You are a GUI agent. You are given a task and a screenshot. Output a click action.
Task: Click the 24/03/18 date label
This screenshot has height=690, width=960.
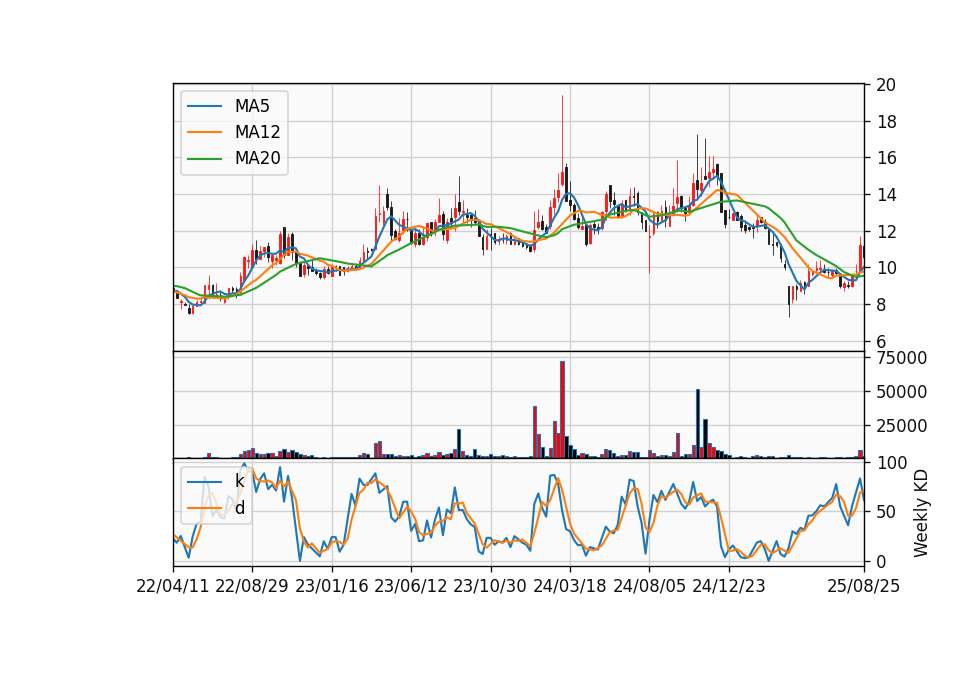pos(570,586)
